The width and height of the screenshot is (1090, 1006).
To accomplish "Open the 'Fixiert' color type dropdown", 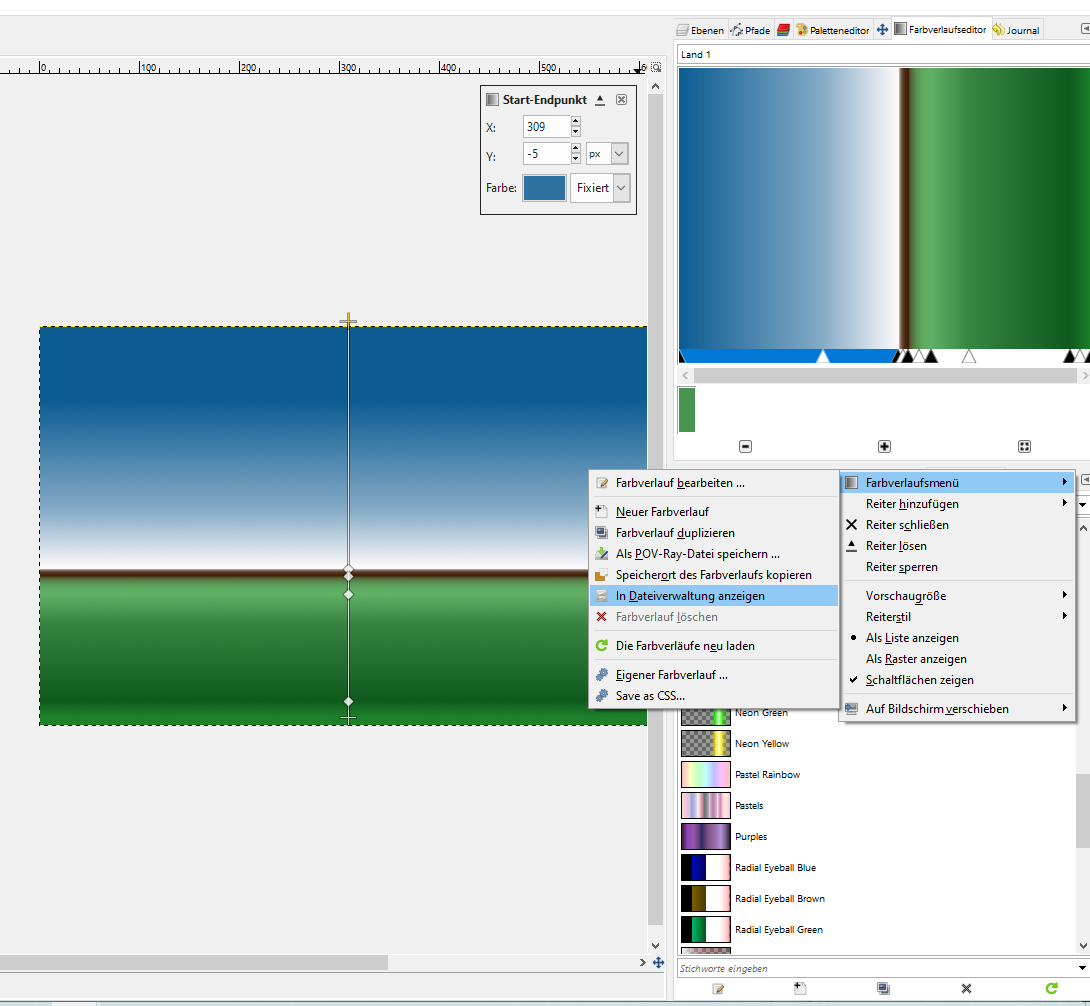I will (x=600, y=188).
